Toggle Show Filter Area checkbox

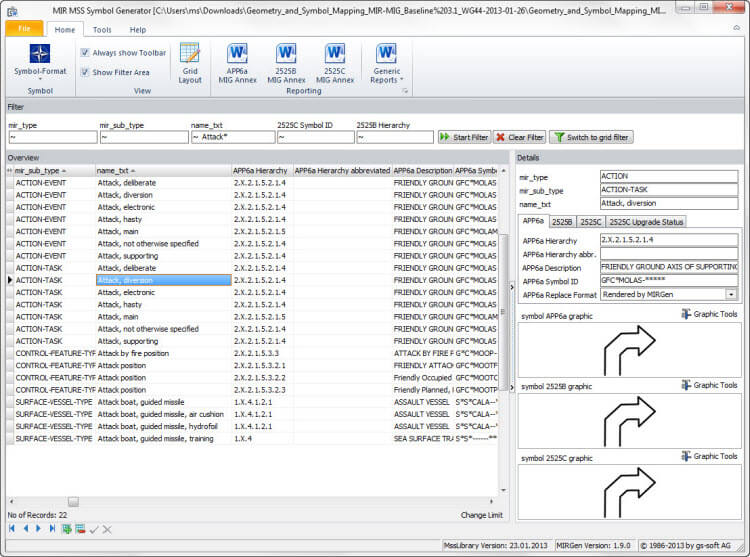click(x=85, y=72)
